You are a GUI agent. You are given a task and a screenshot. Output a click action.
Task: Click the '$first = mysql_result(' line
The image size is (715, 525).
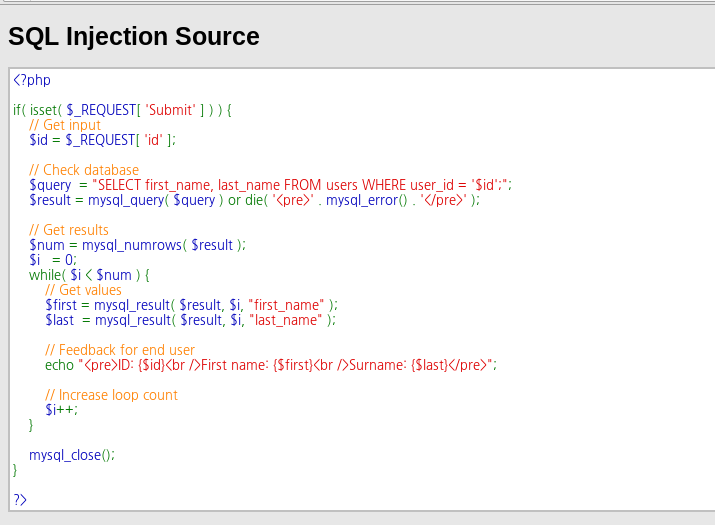pyautogui.click(x=192, y=305)
